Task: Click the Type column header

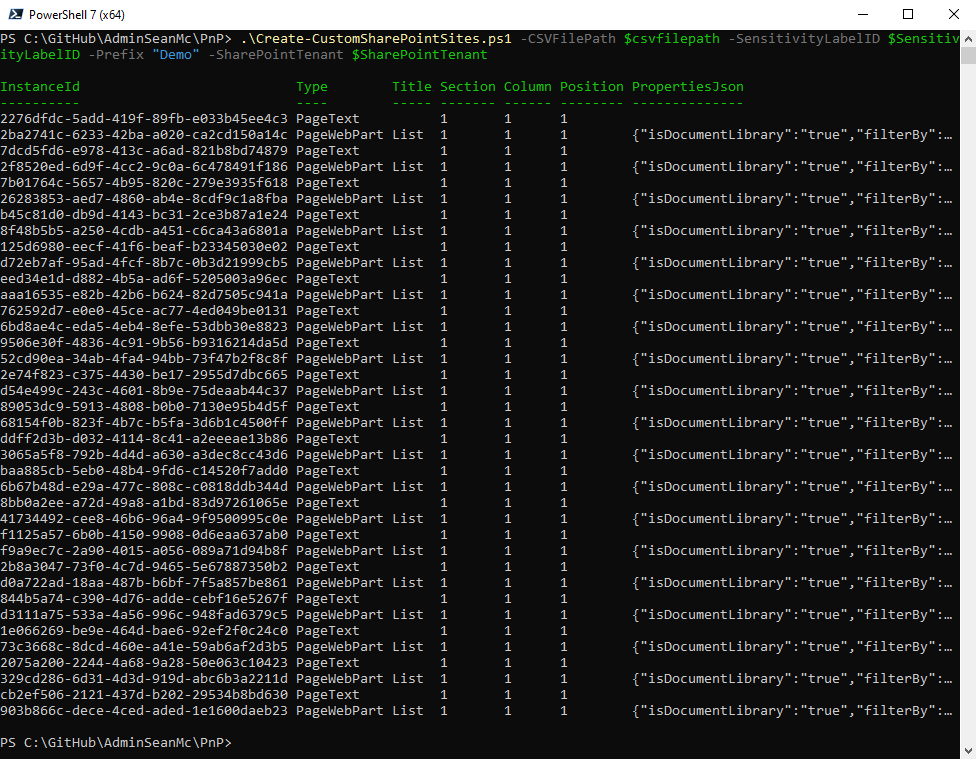Action: point(312,87)
